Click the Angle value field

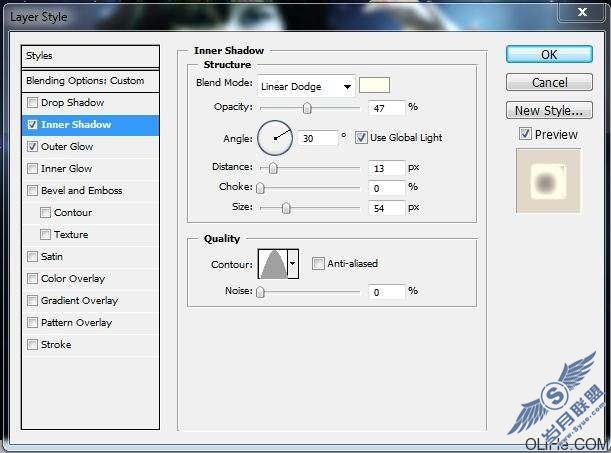pos(318,138)
